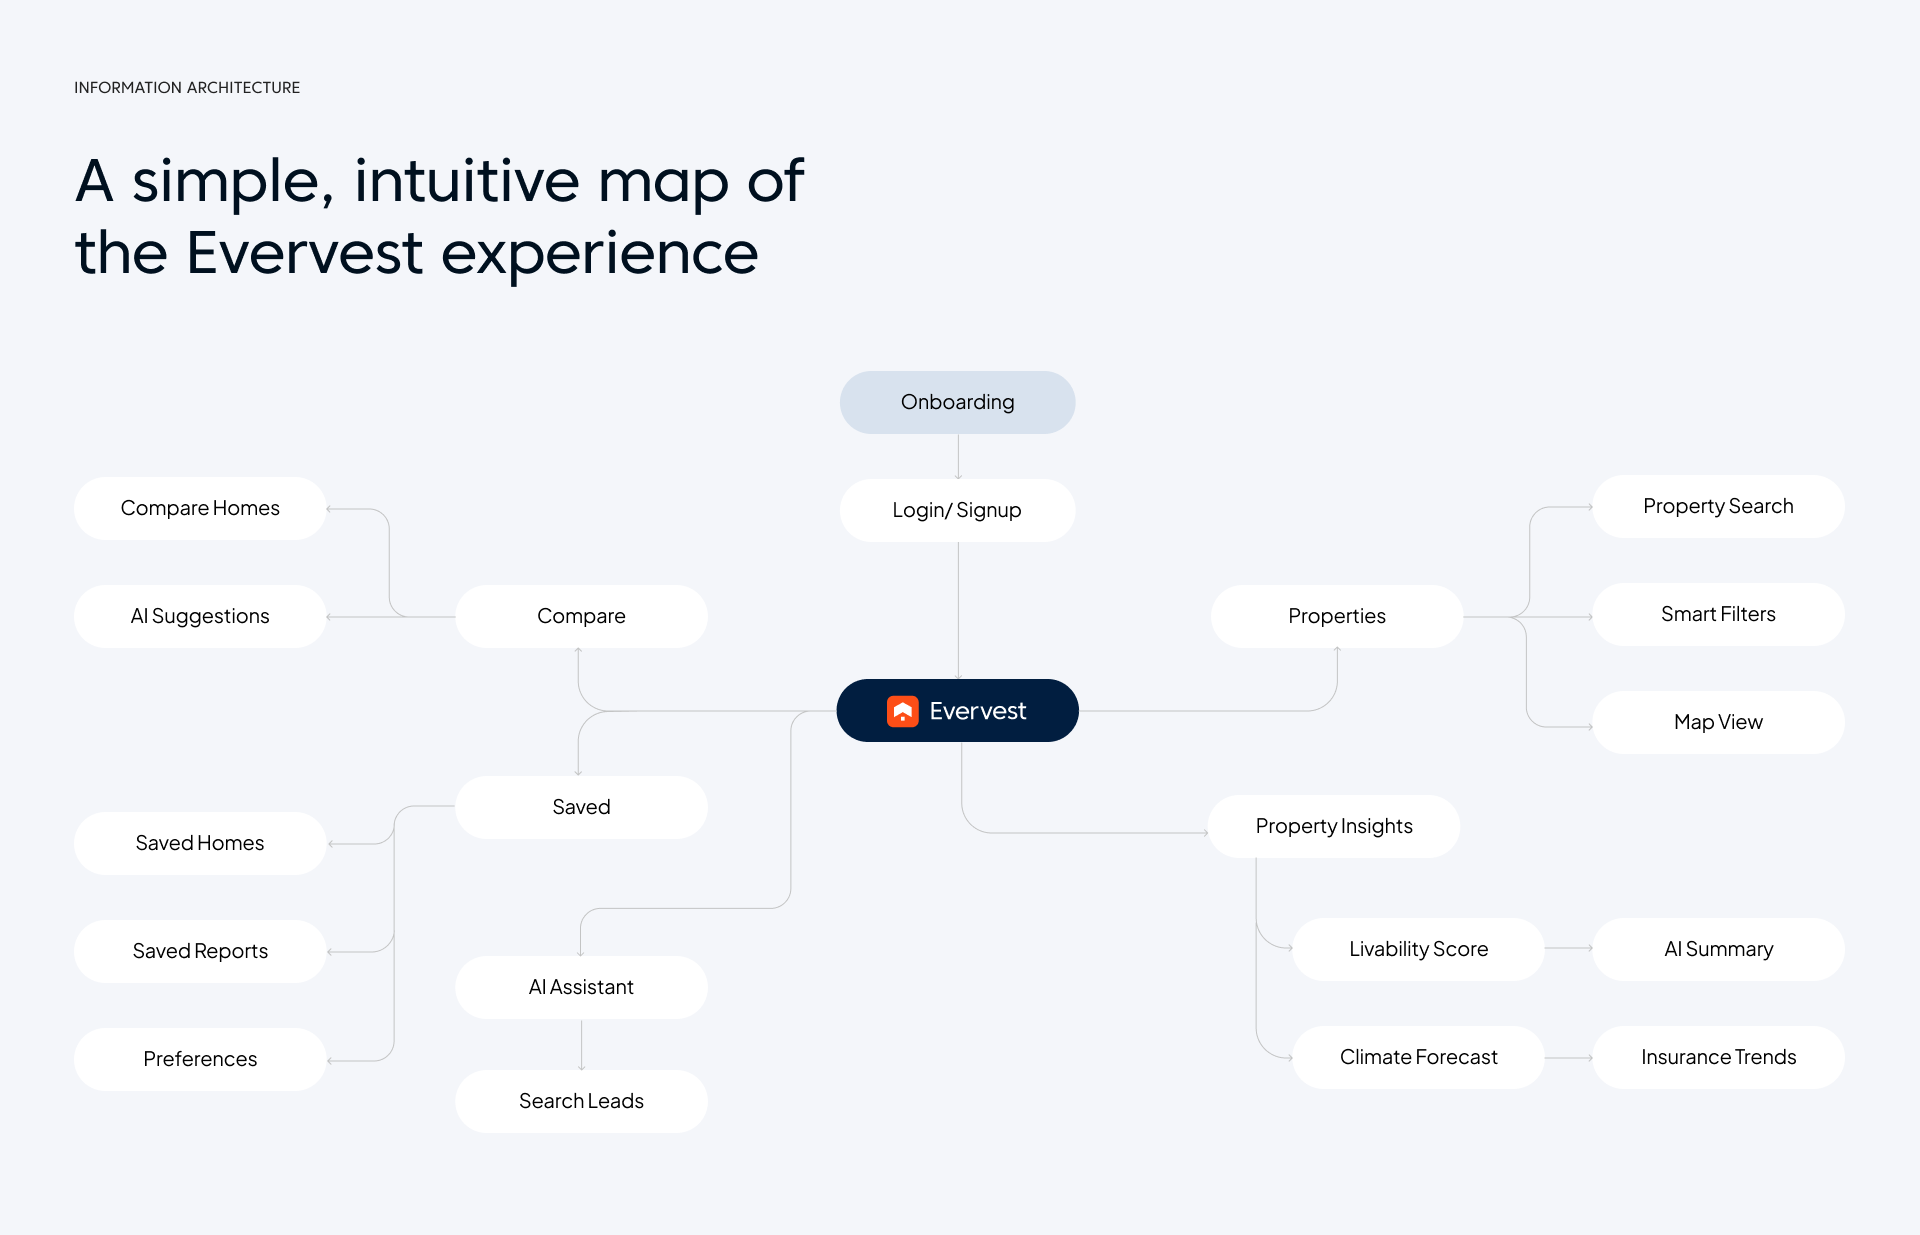Viewport: 1920px width, 1235px height.
Task: Click the Compare node
Action: click(x=581, y=616)
